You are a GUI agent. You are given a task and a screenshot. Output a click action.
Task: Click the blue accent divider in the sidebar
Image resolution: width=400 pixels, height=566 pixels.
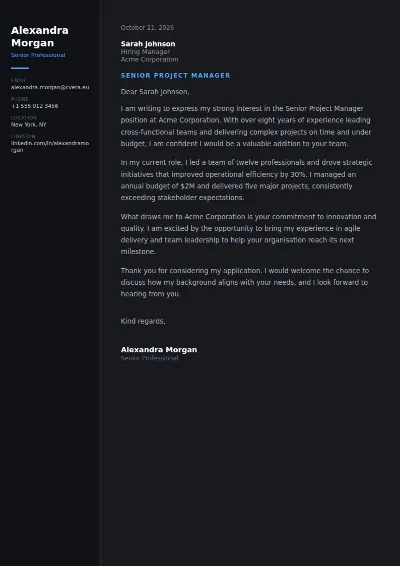coord(20,68)
